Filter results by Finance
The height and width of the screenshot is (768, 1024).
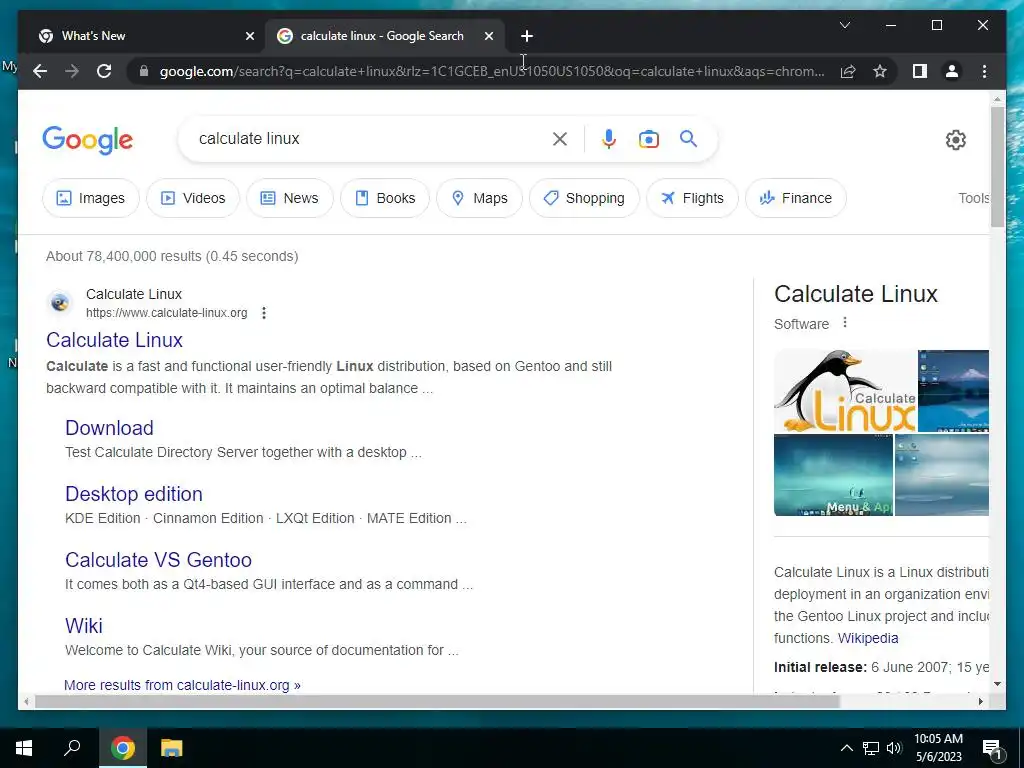pyautogui.click(x=795, y=198)
